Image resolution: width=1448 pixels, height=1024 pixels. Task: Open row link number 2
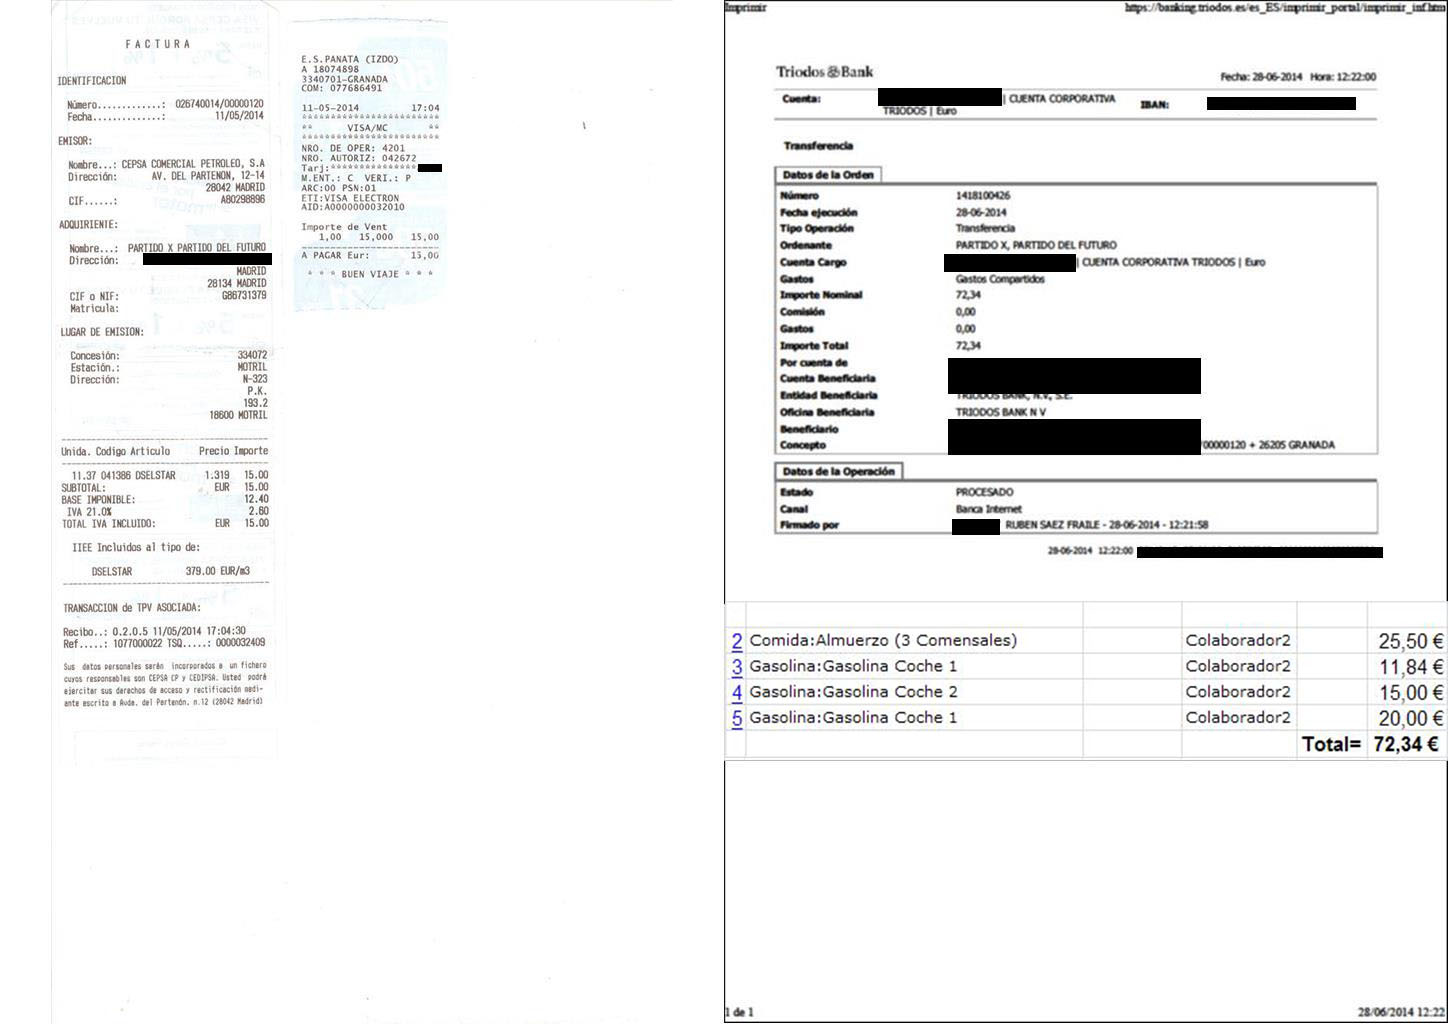click(x=737, y=641)
